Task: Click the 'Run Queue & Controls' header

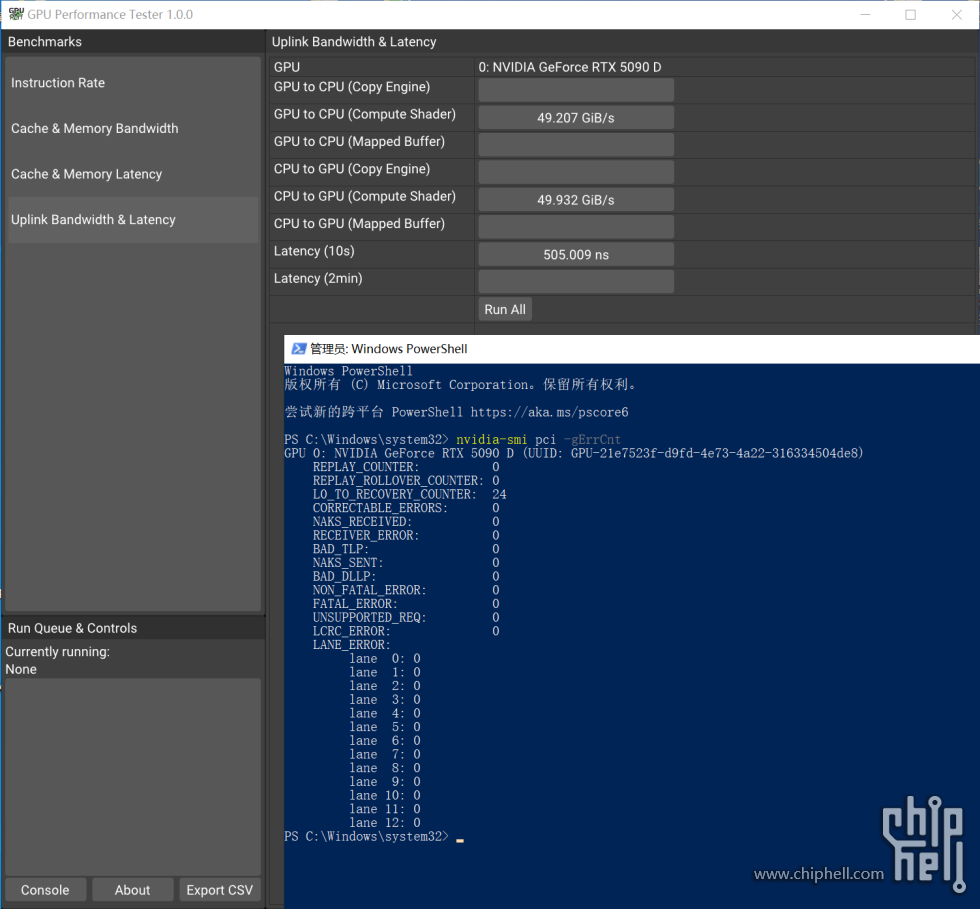Action: coord(72,628)
